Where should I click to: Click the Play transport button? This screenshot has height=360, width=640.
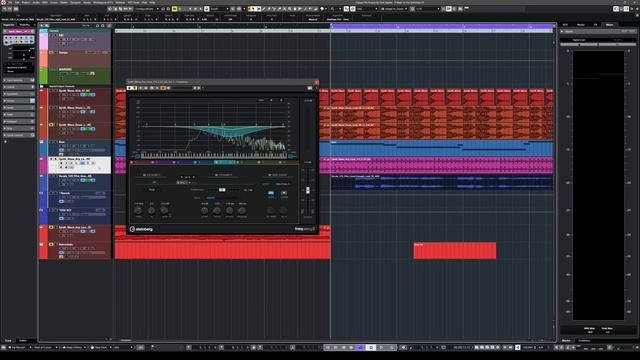pyautogui.click(x=381, y=347)
